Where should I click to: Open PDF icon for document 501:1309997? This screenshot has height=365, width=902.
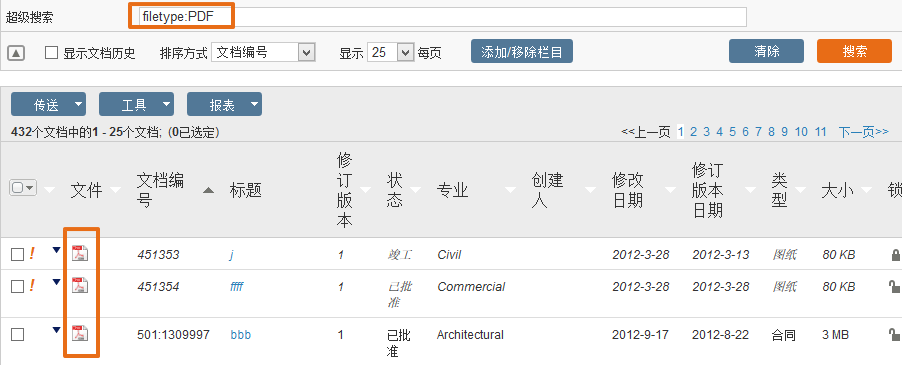[80, 333]
